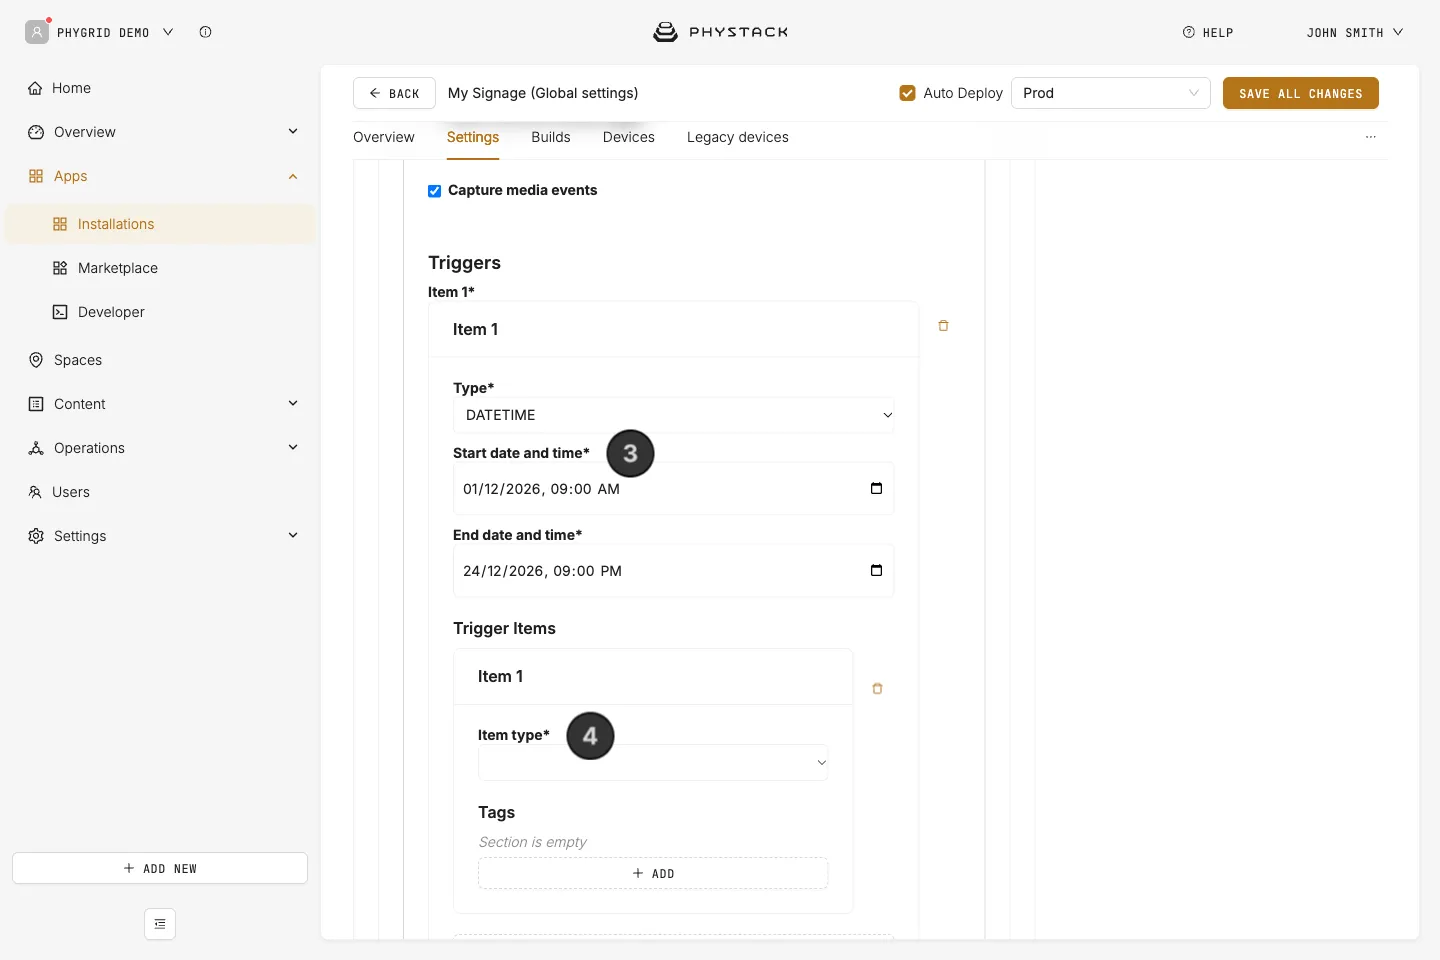Expand the Content section in the sidebar
The image size is (1440, 960).
293,404
